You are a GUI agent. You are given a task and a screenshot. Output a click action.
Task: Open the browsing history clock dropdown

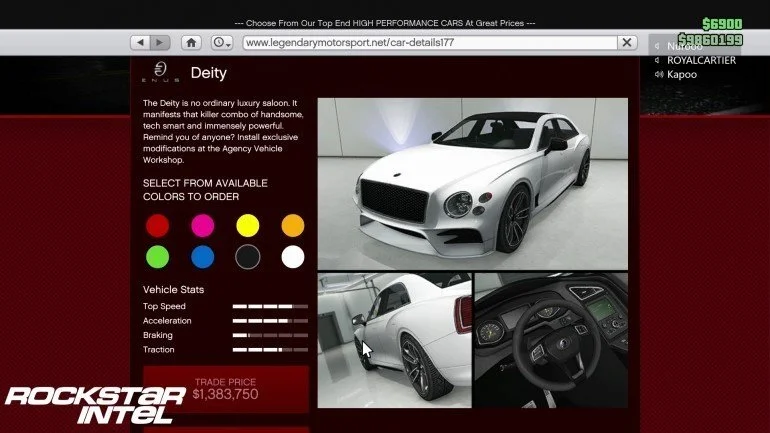click(x=222, y=43)
